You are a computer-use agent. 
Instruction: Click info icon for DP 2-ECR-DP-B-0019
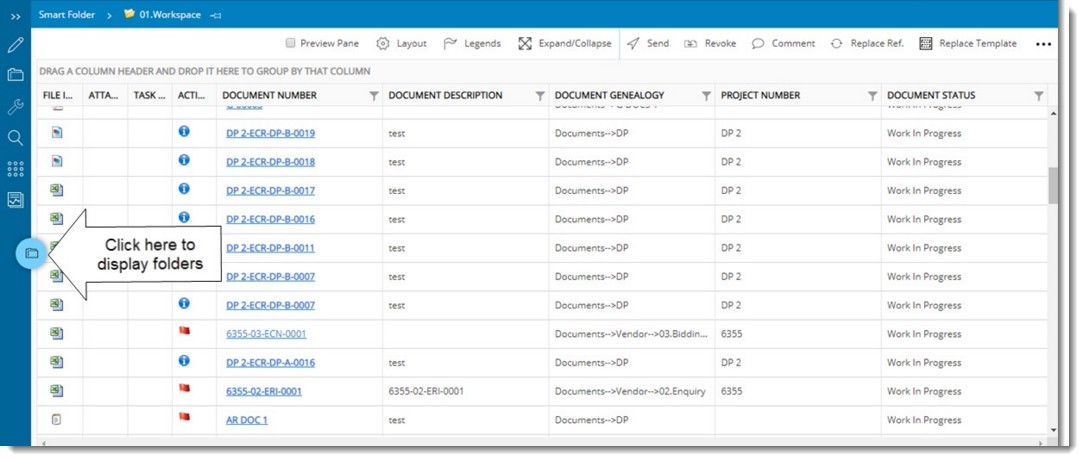(x=184, y=131)
